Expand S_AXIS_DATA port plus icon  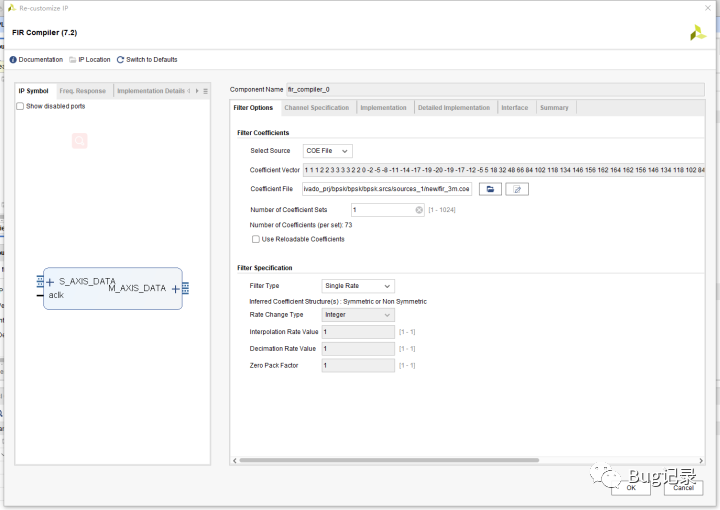50,282
